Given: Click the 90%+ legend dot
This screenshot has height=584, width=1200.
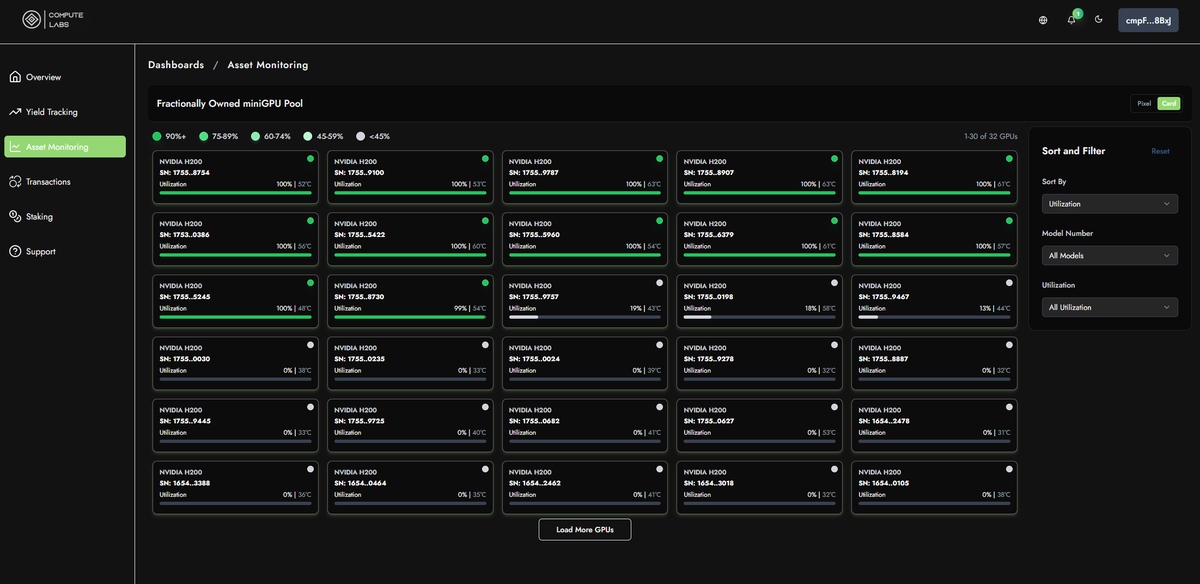Looking at the screenshot, I should click(x=157, y=136).
